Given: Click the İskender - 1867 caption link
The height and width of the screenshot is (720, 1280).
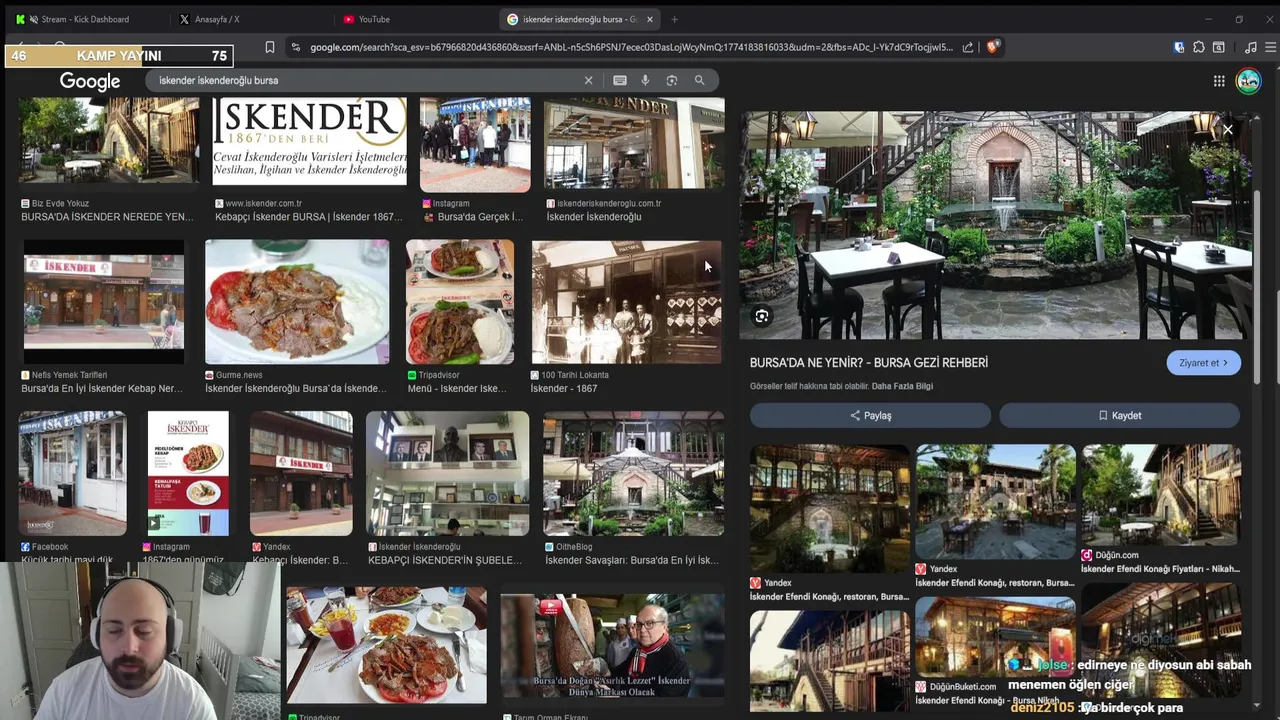Looking at the screenshot, I should click(x=564, y=389).
